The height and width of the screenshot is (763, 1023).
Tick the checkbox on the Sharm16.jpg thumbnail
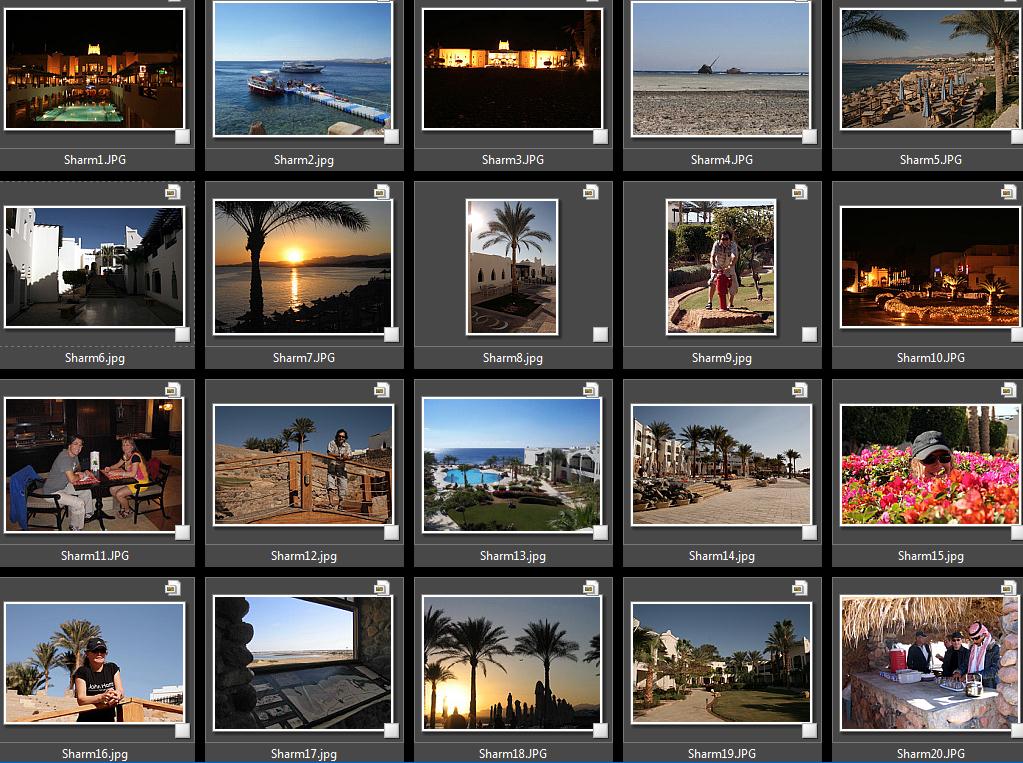(183, 730)
